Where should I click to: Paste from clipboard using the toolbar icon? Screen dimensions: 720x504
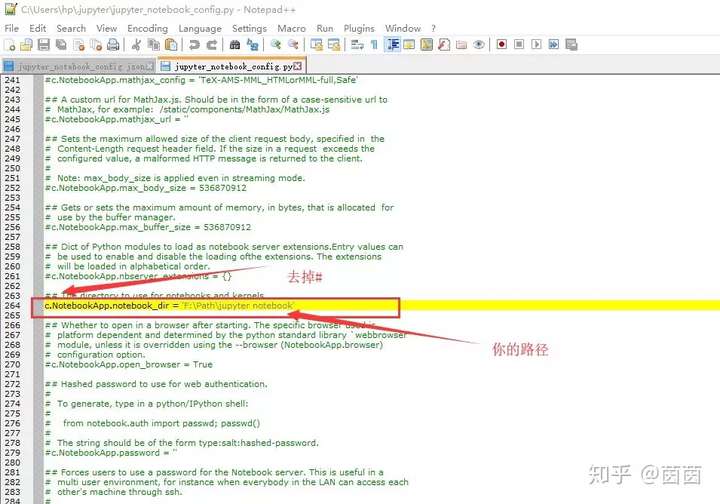click(x=171, y=45)
